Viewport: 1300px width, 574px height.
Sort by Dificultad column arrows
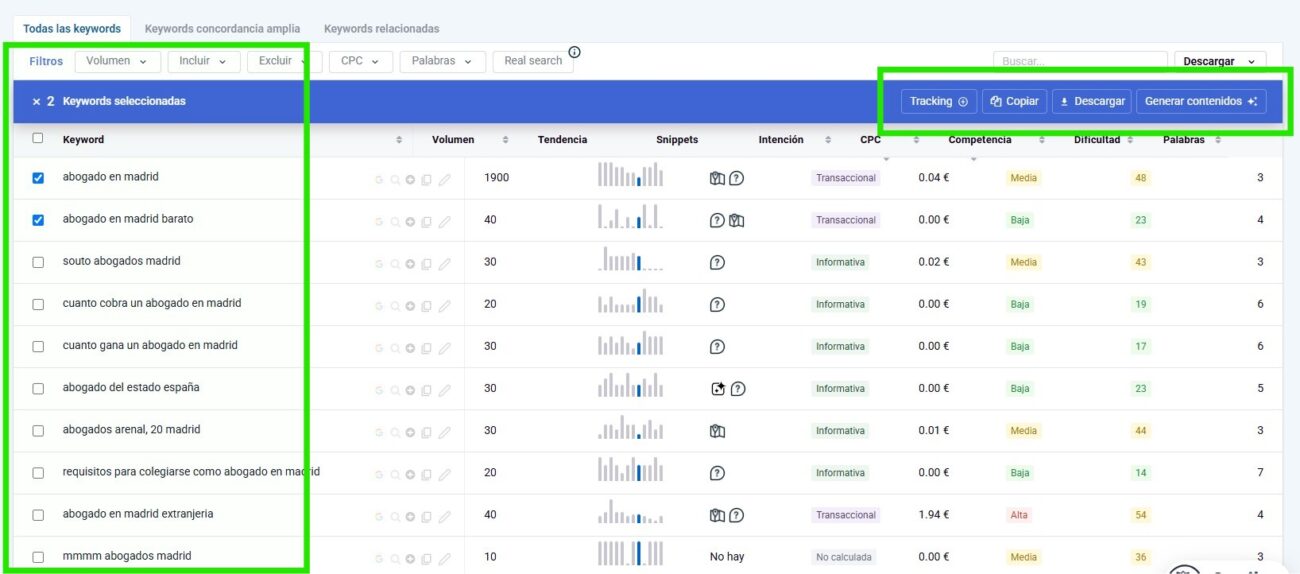coord(1130,140)
